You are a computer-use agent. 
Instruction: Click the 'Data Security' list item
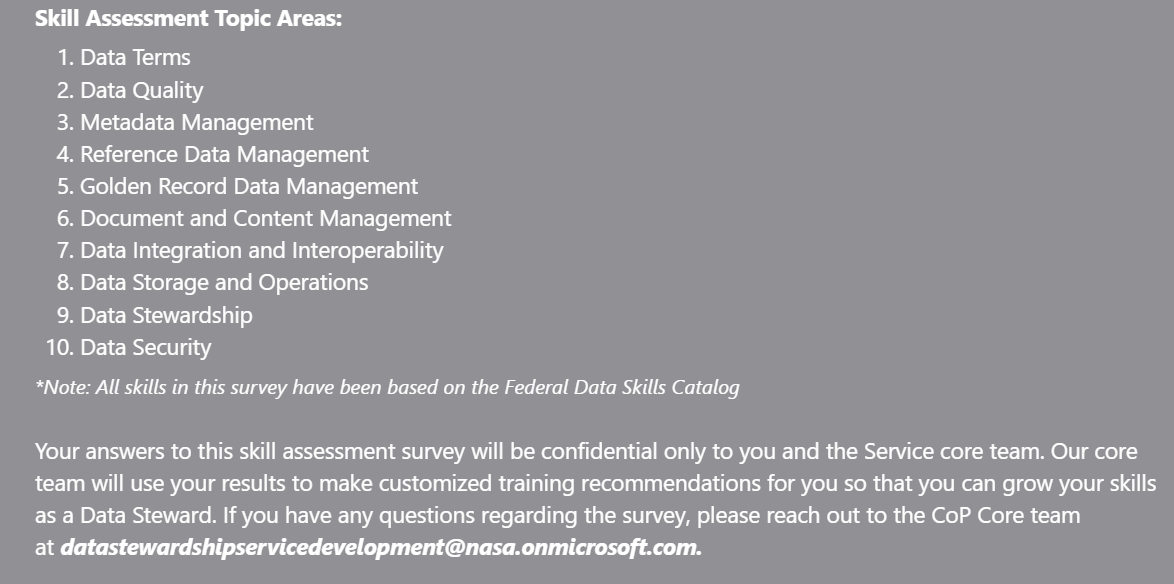pos(145,347)
